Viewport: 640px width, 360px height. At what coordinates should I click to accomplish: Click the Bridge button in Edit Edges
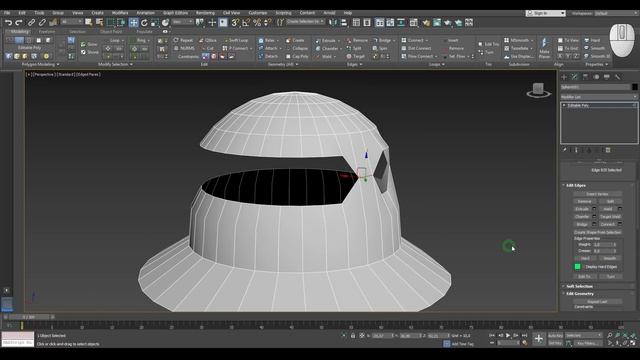point(582,224)
